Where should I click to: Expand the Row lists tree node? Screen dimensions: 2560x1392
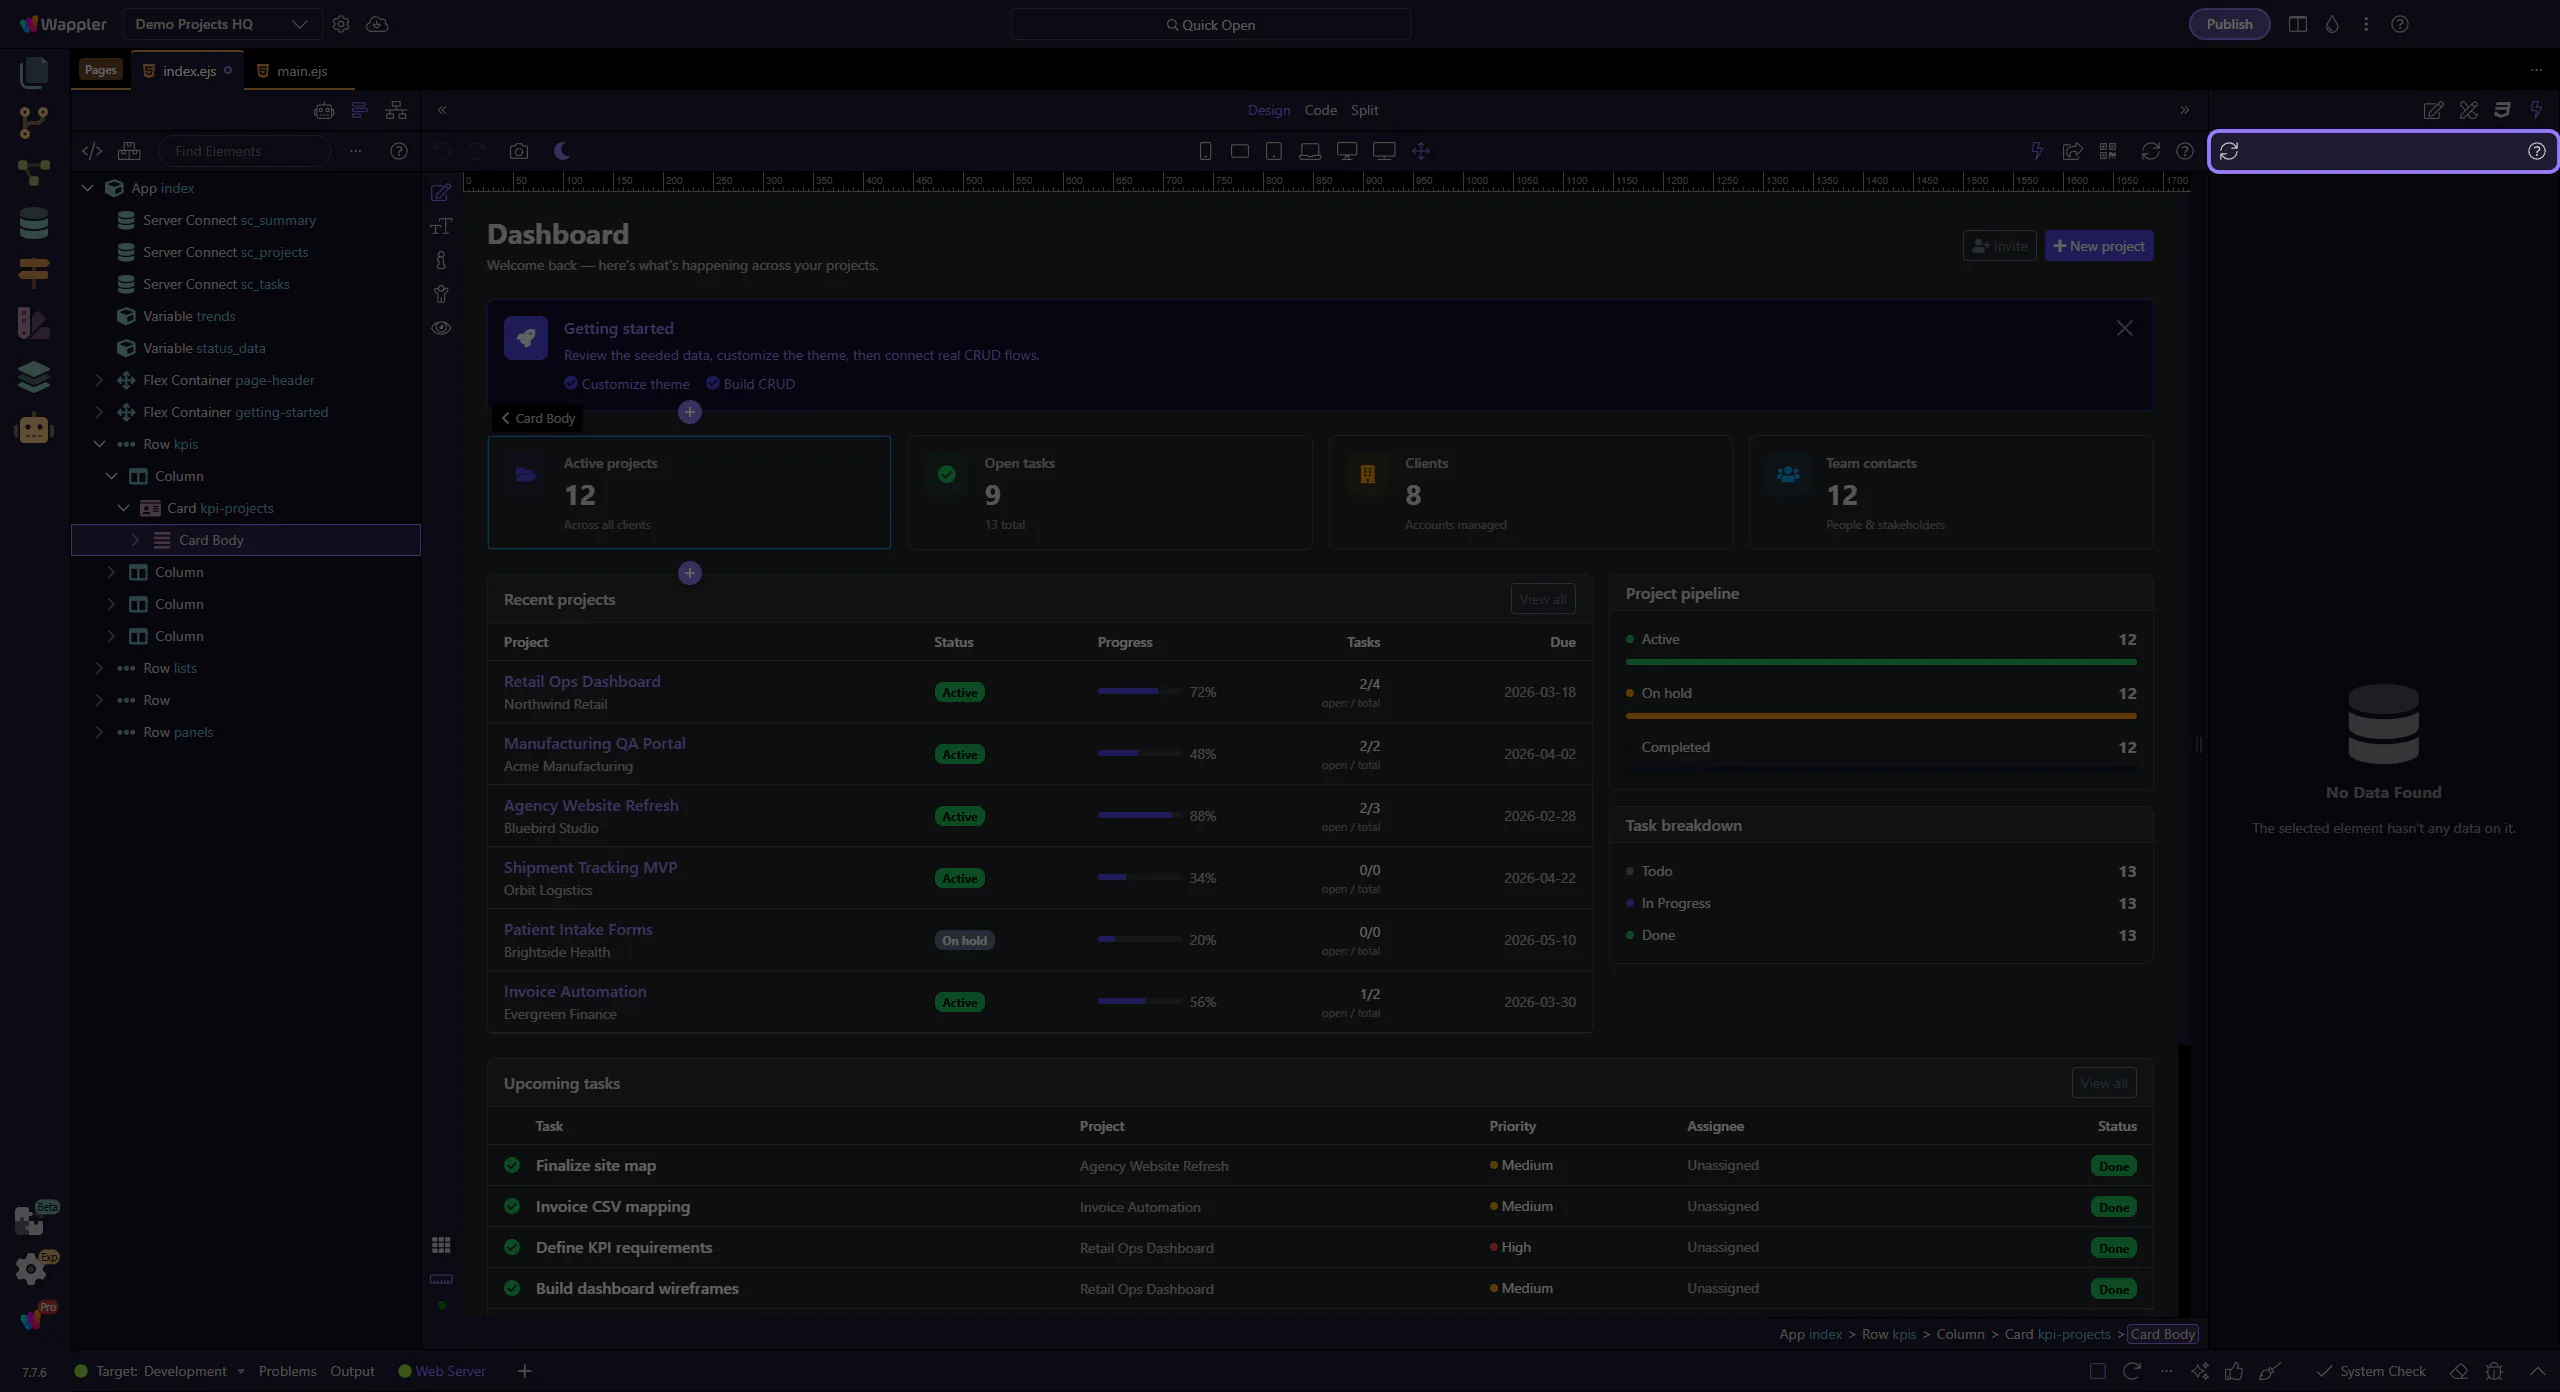(x=99, y=668)
